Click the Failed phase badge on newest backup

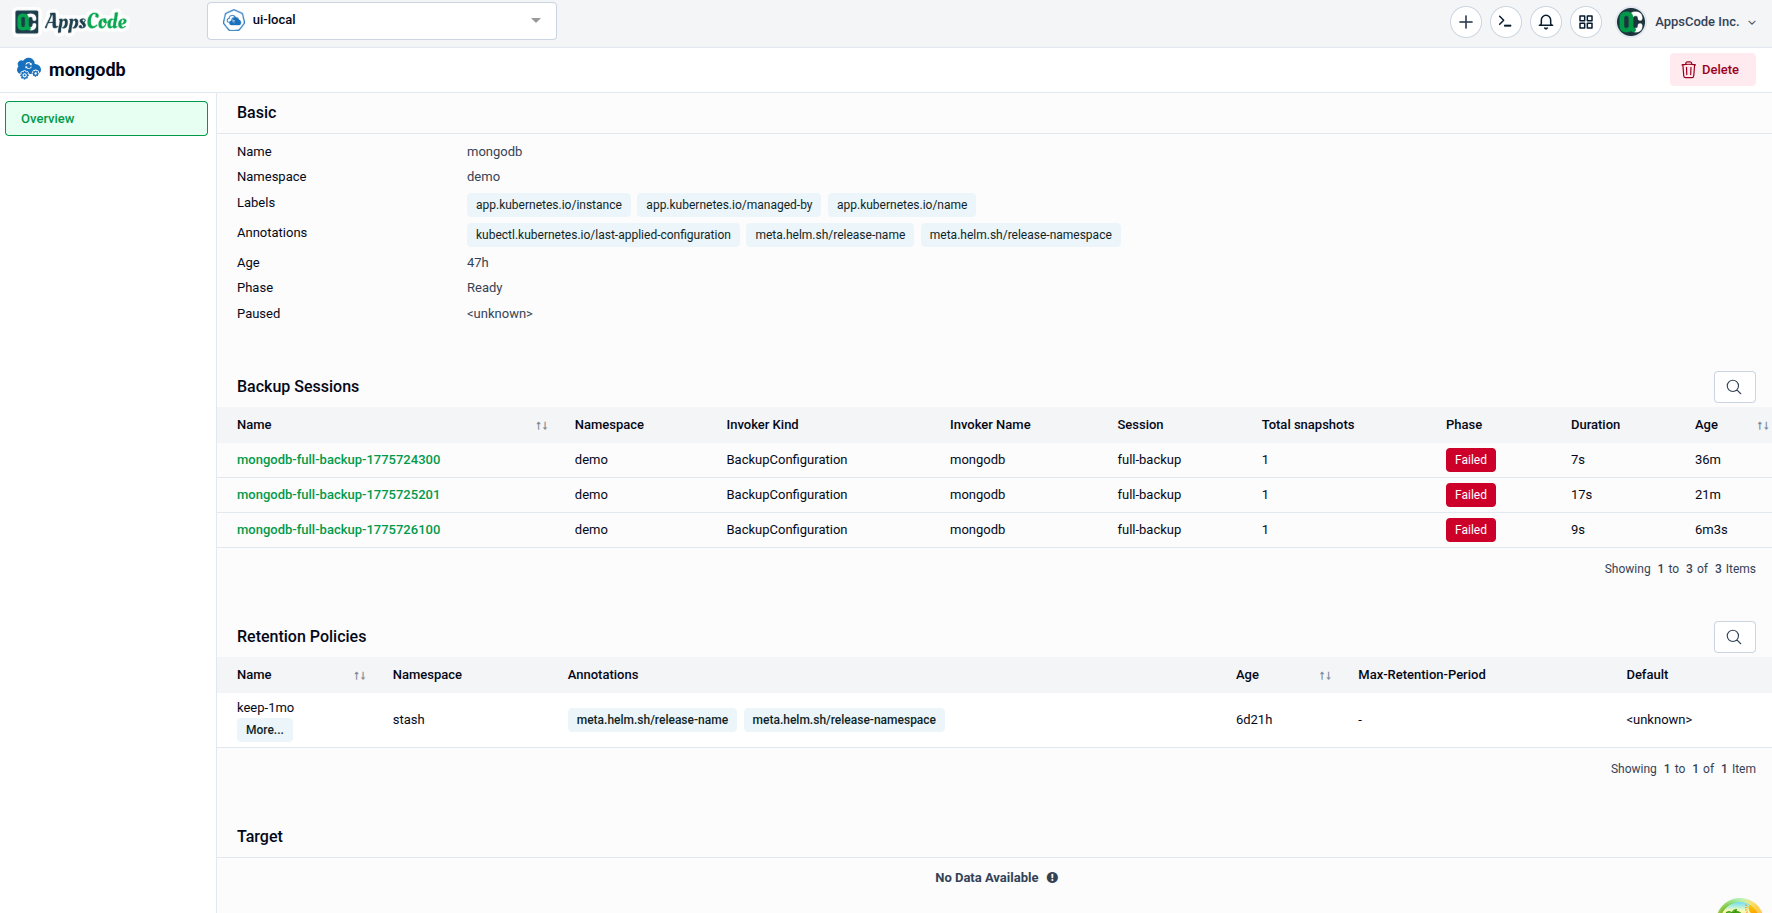1470,529
